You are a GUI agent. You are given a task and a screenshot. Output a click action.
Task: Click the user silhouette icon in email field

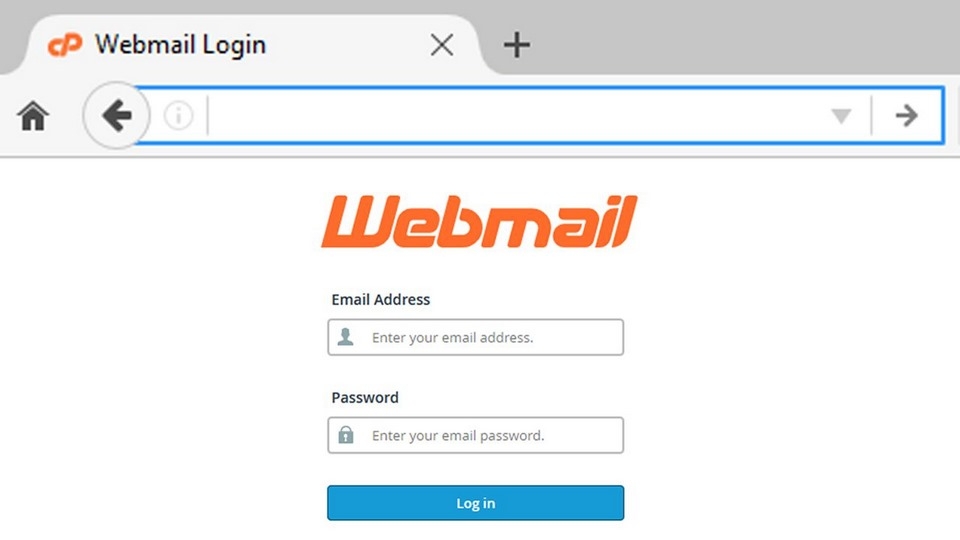345,337
